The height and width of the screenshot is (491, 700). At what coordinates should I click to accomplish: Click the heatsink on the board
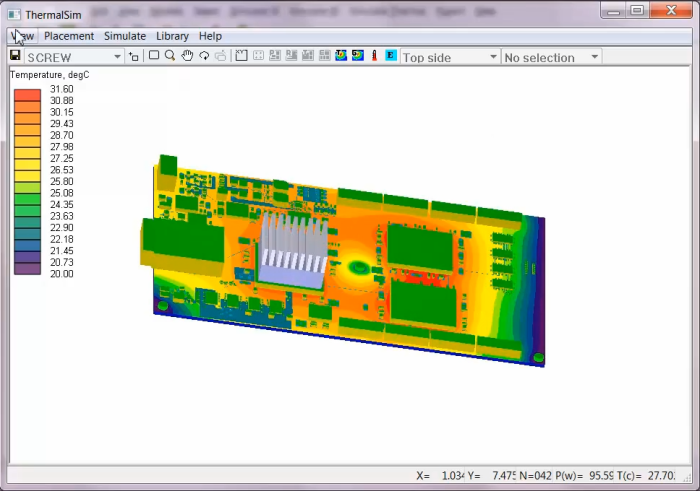tap(293, 251)
